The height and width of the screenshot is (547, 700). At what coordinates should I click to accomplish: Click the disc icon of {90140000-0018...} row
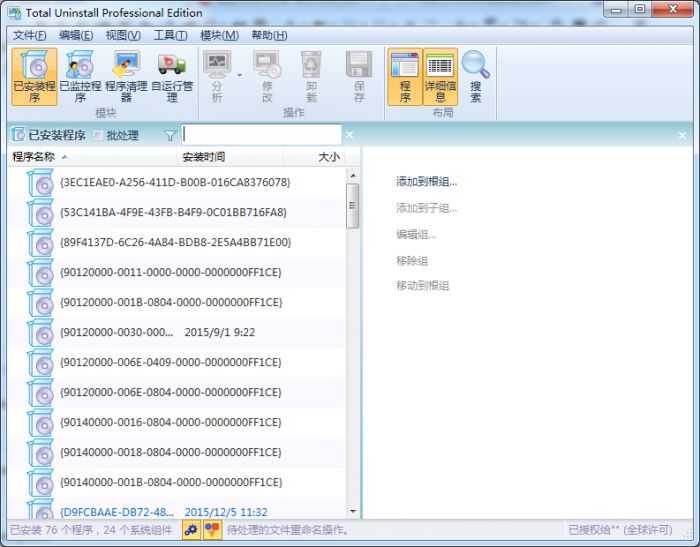(x=41, y=452)
